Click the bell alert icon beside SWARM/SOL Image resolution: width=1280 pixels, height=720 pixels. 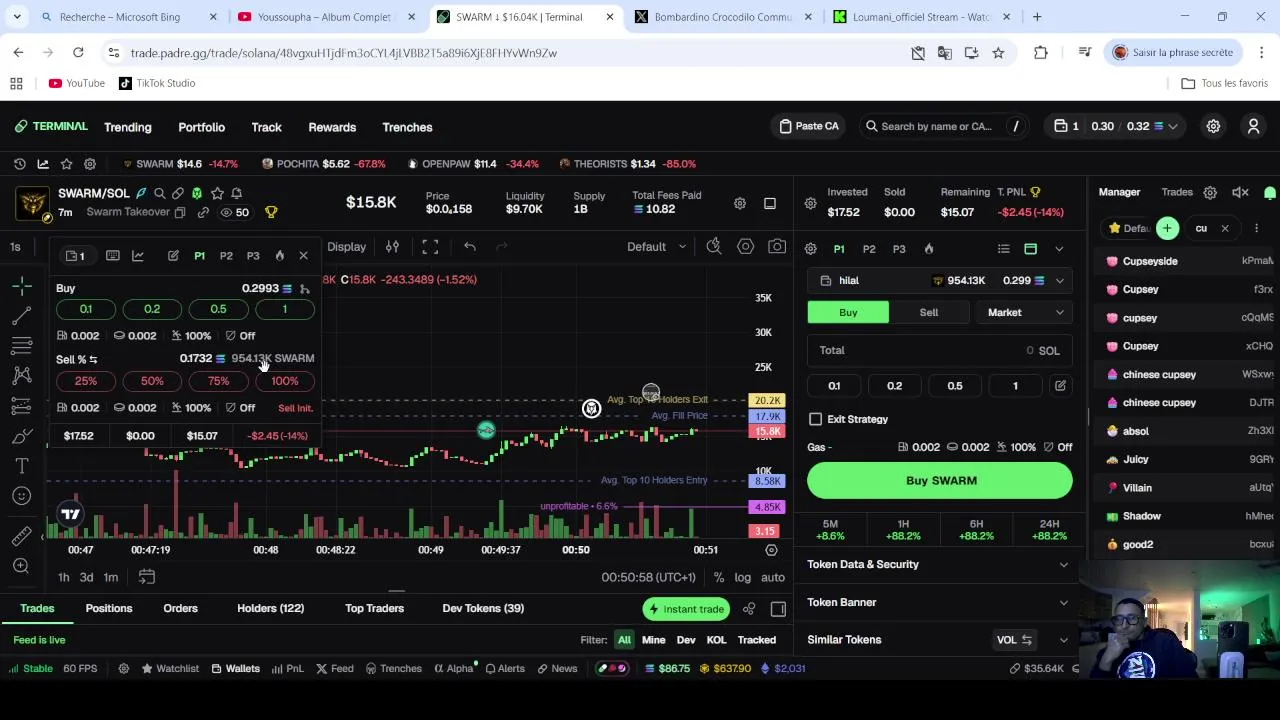[236, 193]
